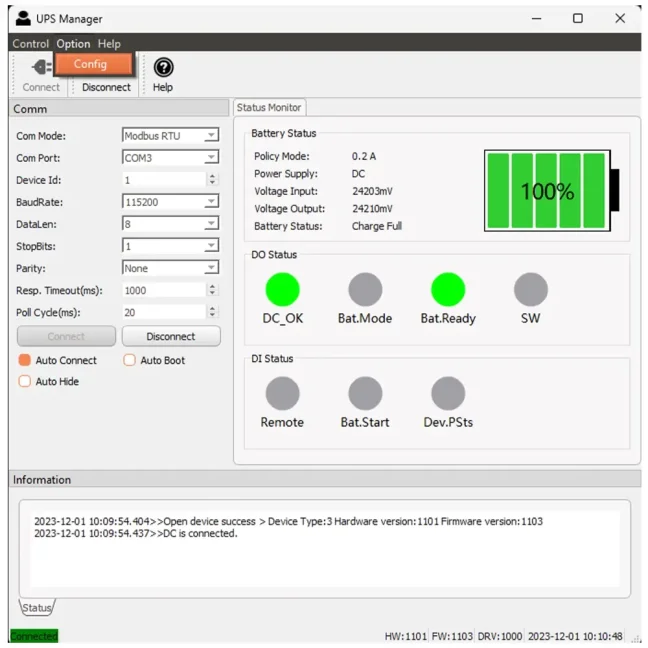Expand the BaudRate dropdown
Image resolution: width=648 pixels, height=648 pixels.
click(170, 202)
